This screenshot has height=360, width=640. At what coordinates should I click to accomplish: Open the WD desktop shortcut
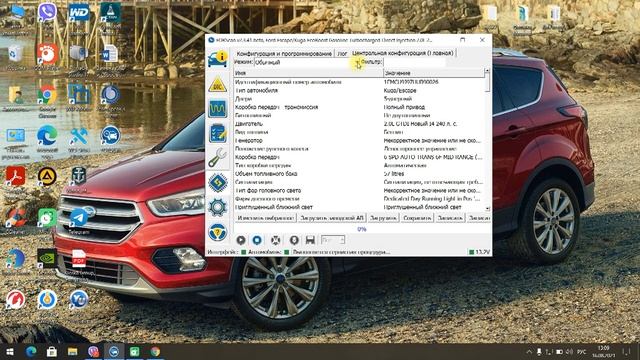[78, 12]
